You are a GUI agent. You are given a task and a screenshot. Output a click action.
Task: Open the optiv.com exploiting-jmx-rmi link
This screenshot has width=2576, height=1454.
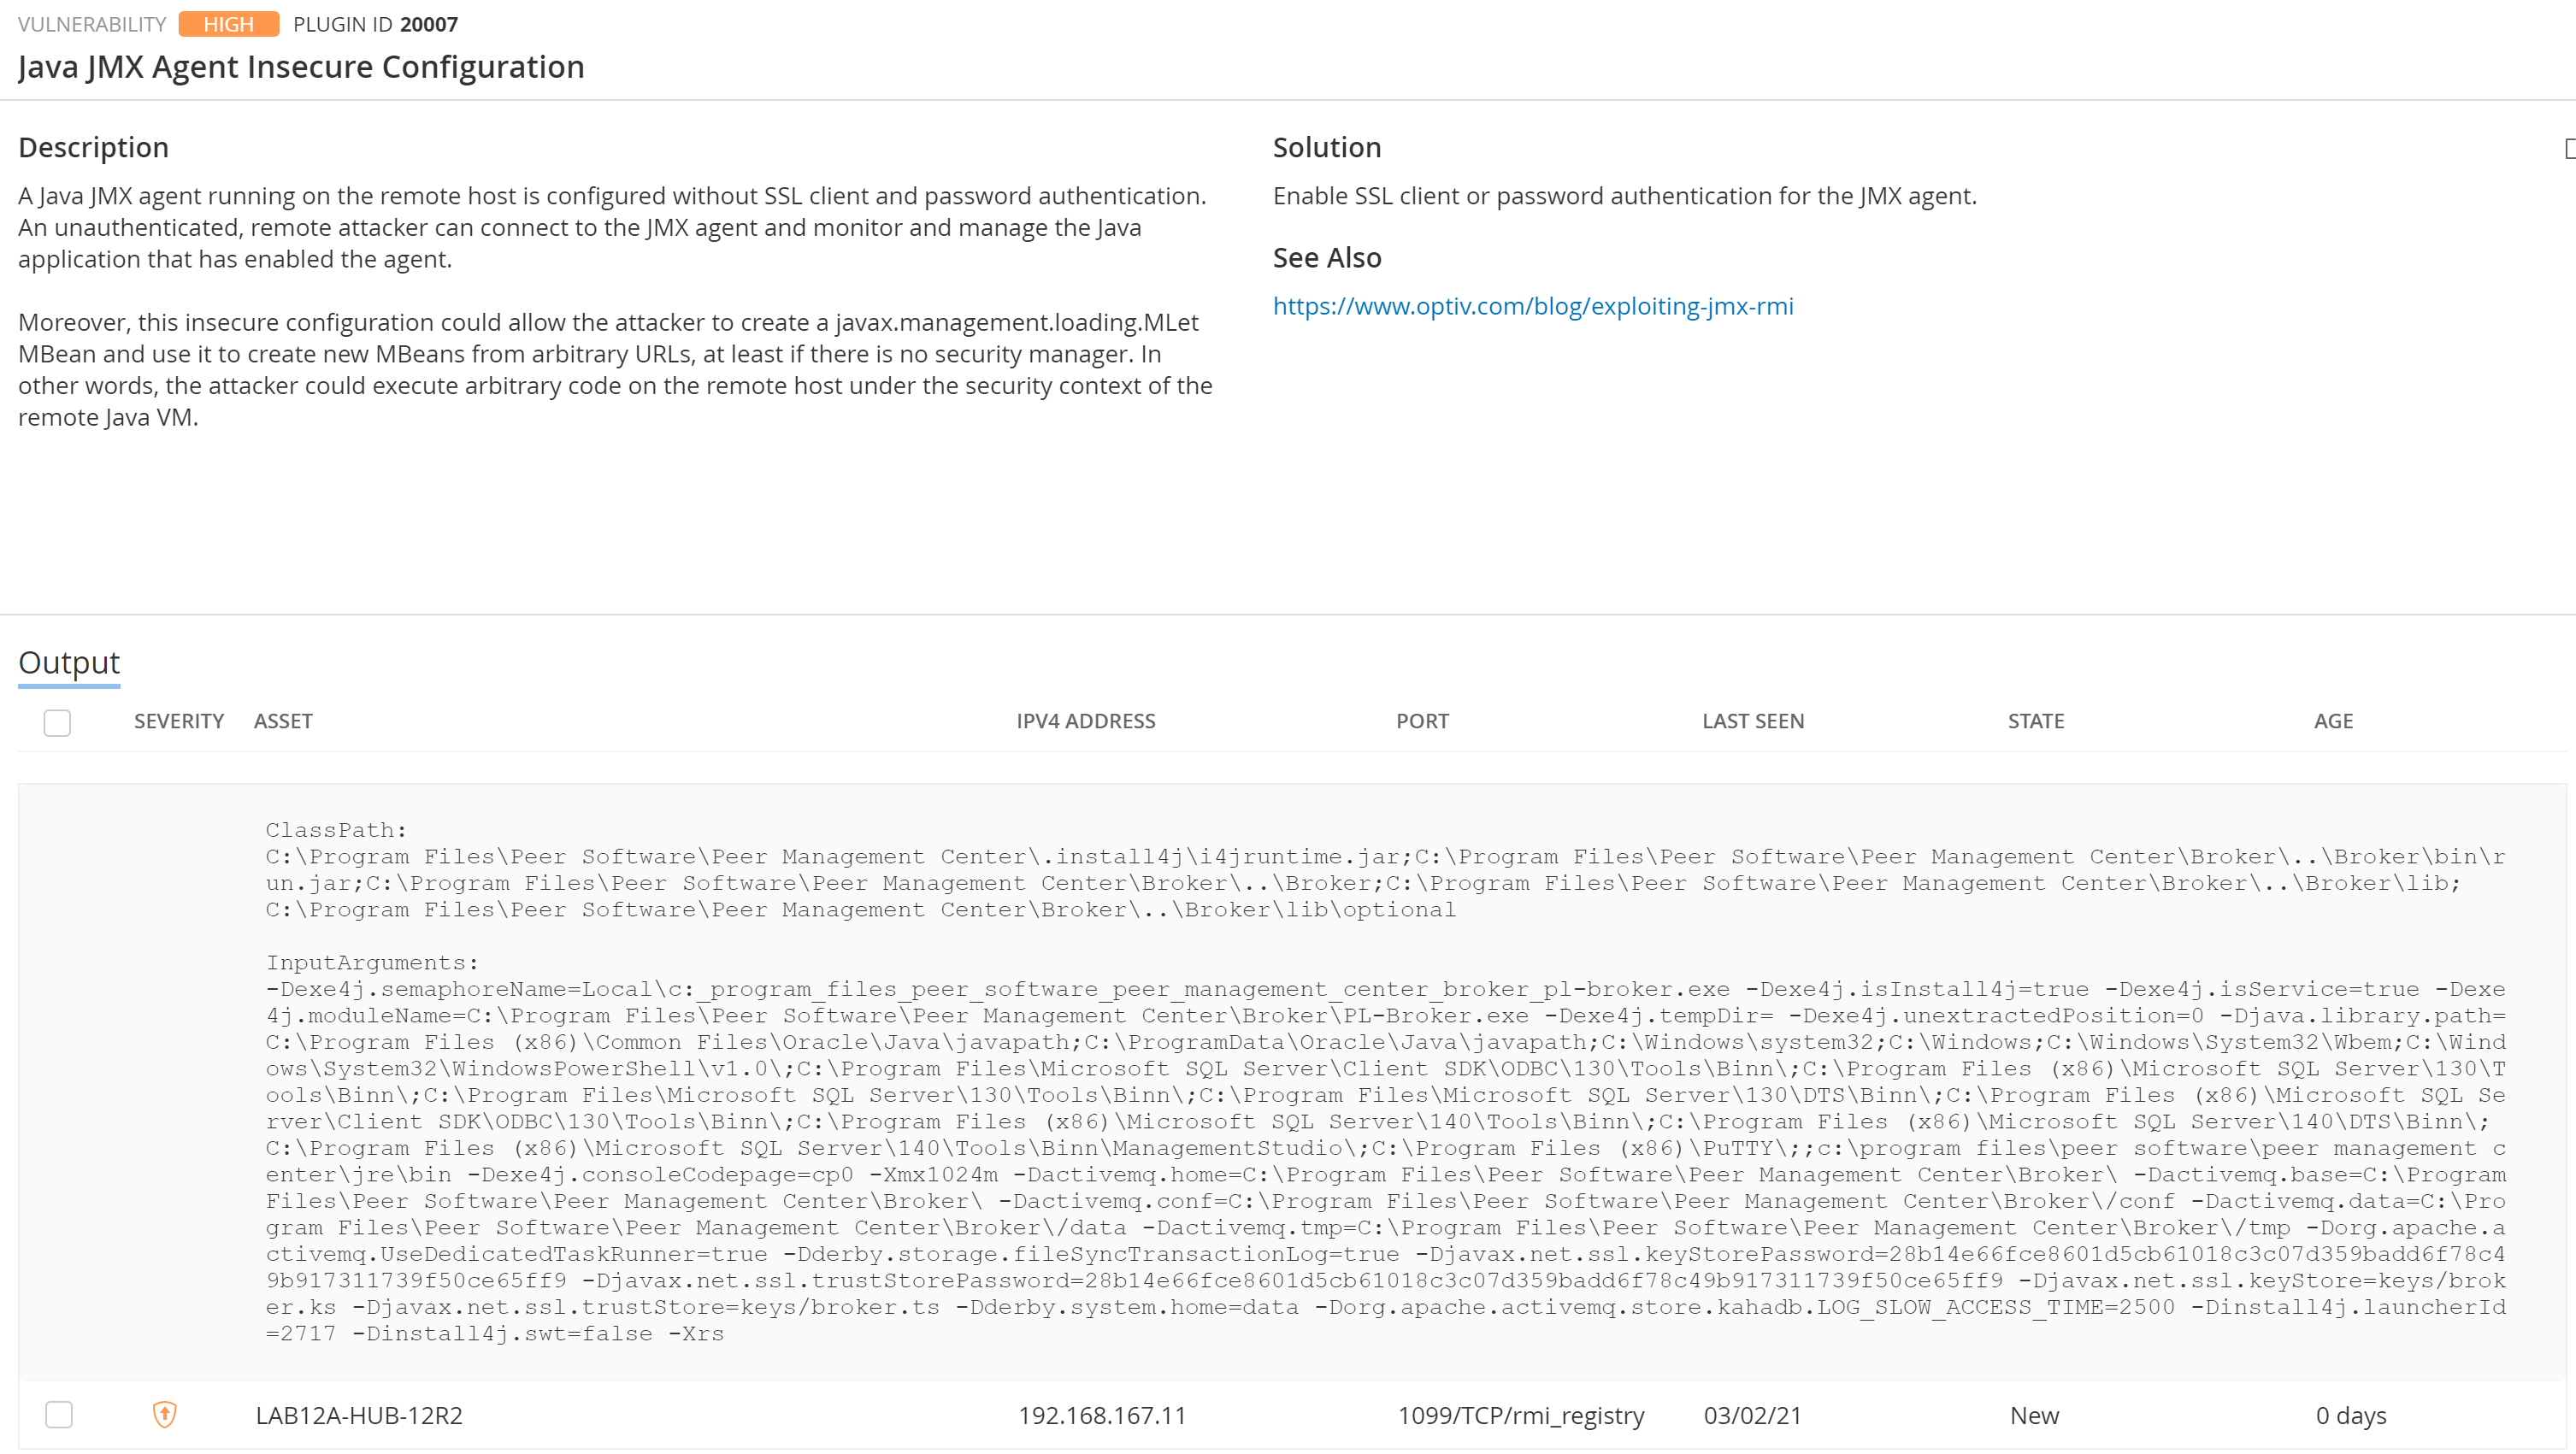1532,306
